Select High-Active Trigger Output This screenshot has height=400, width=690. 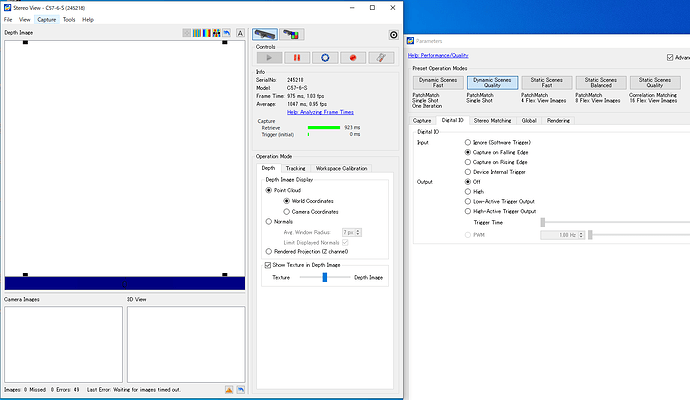[468, 211]
